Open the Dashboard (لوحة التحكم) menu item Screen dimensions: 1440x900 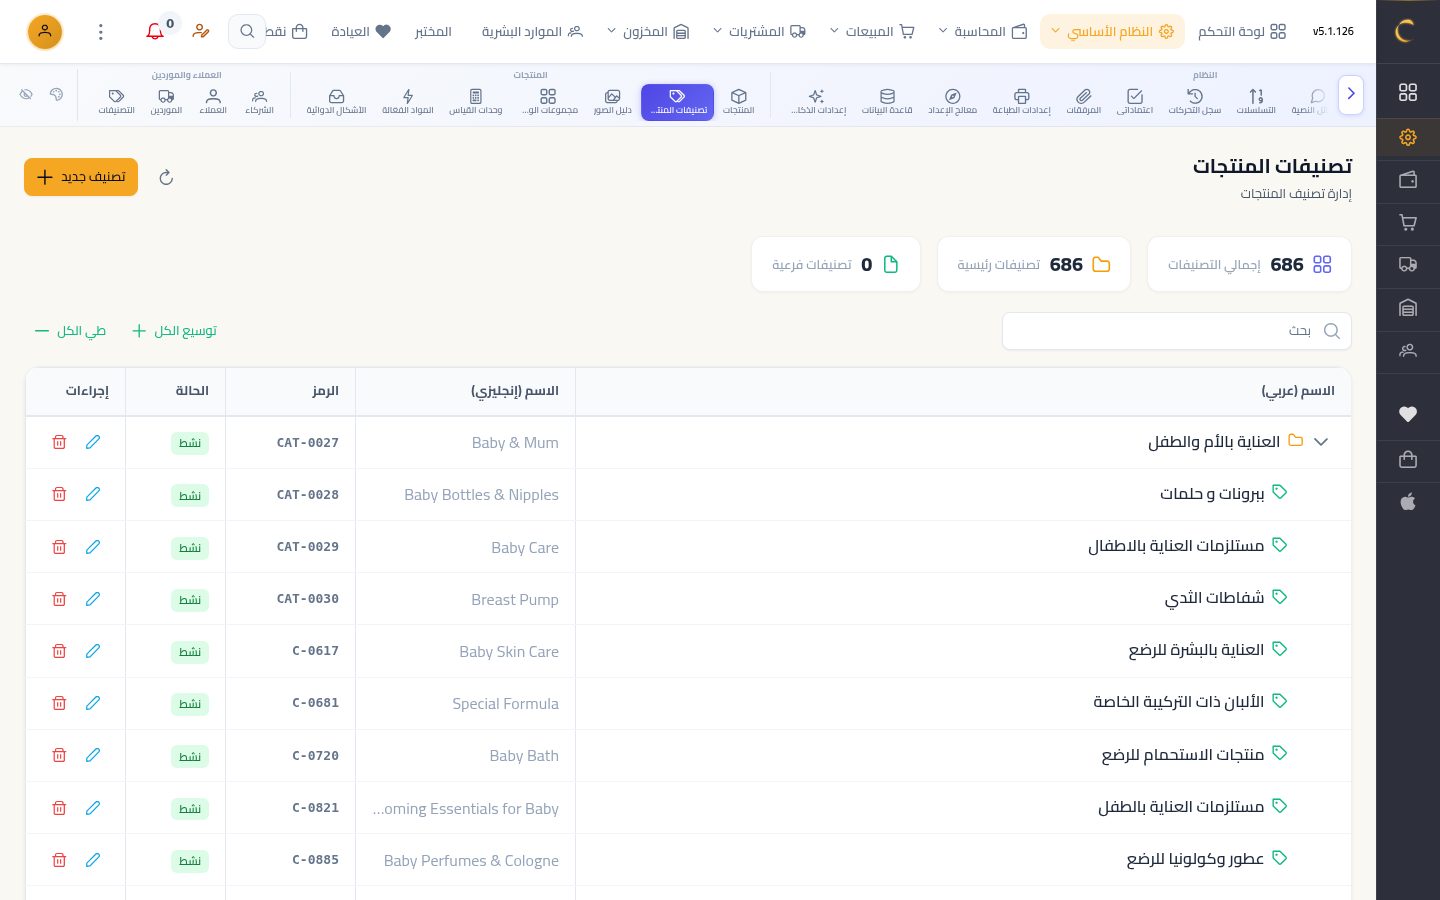(1242, 32)
